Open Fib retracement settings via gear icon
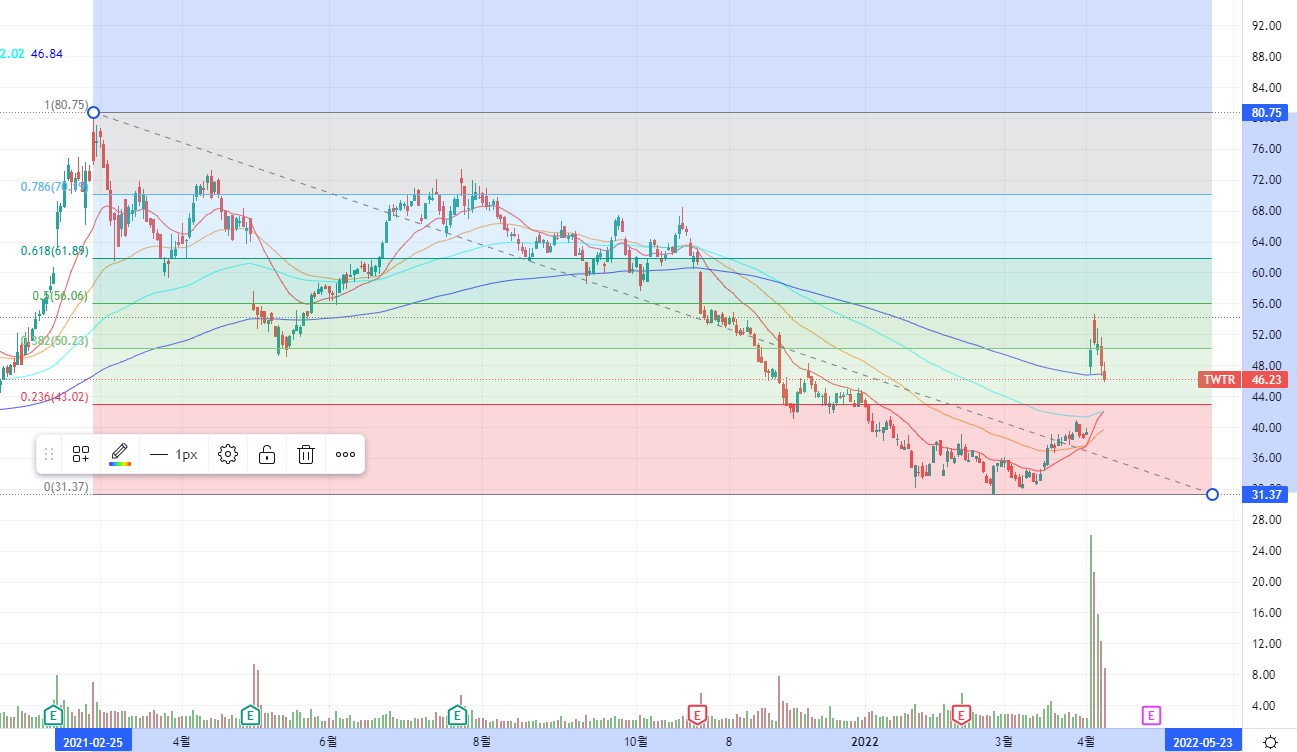Screen dimensions: 1297x752 228,454
